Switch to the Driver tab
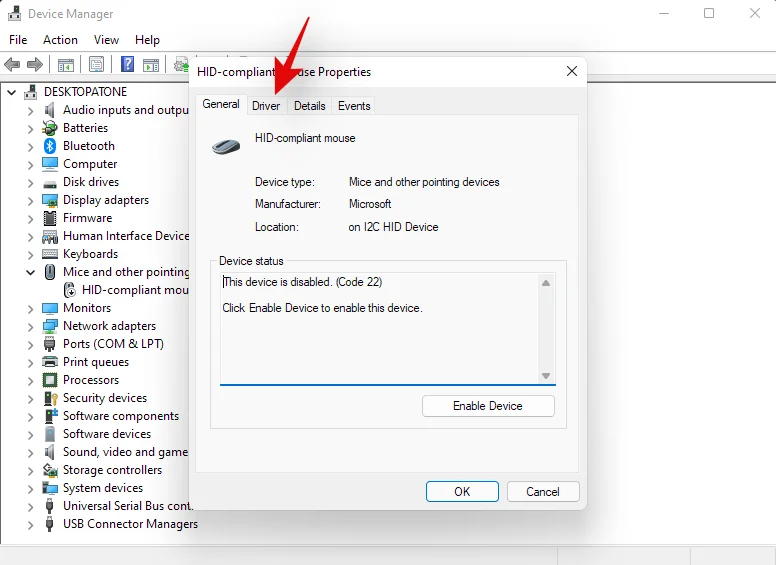 pos(266,106)
